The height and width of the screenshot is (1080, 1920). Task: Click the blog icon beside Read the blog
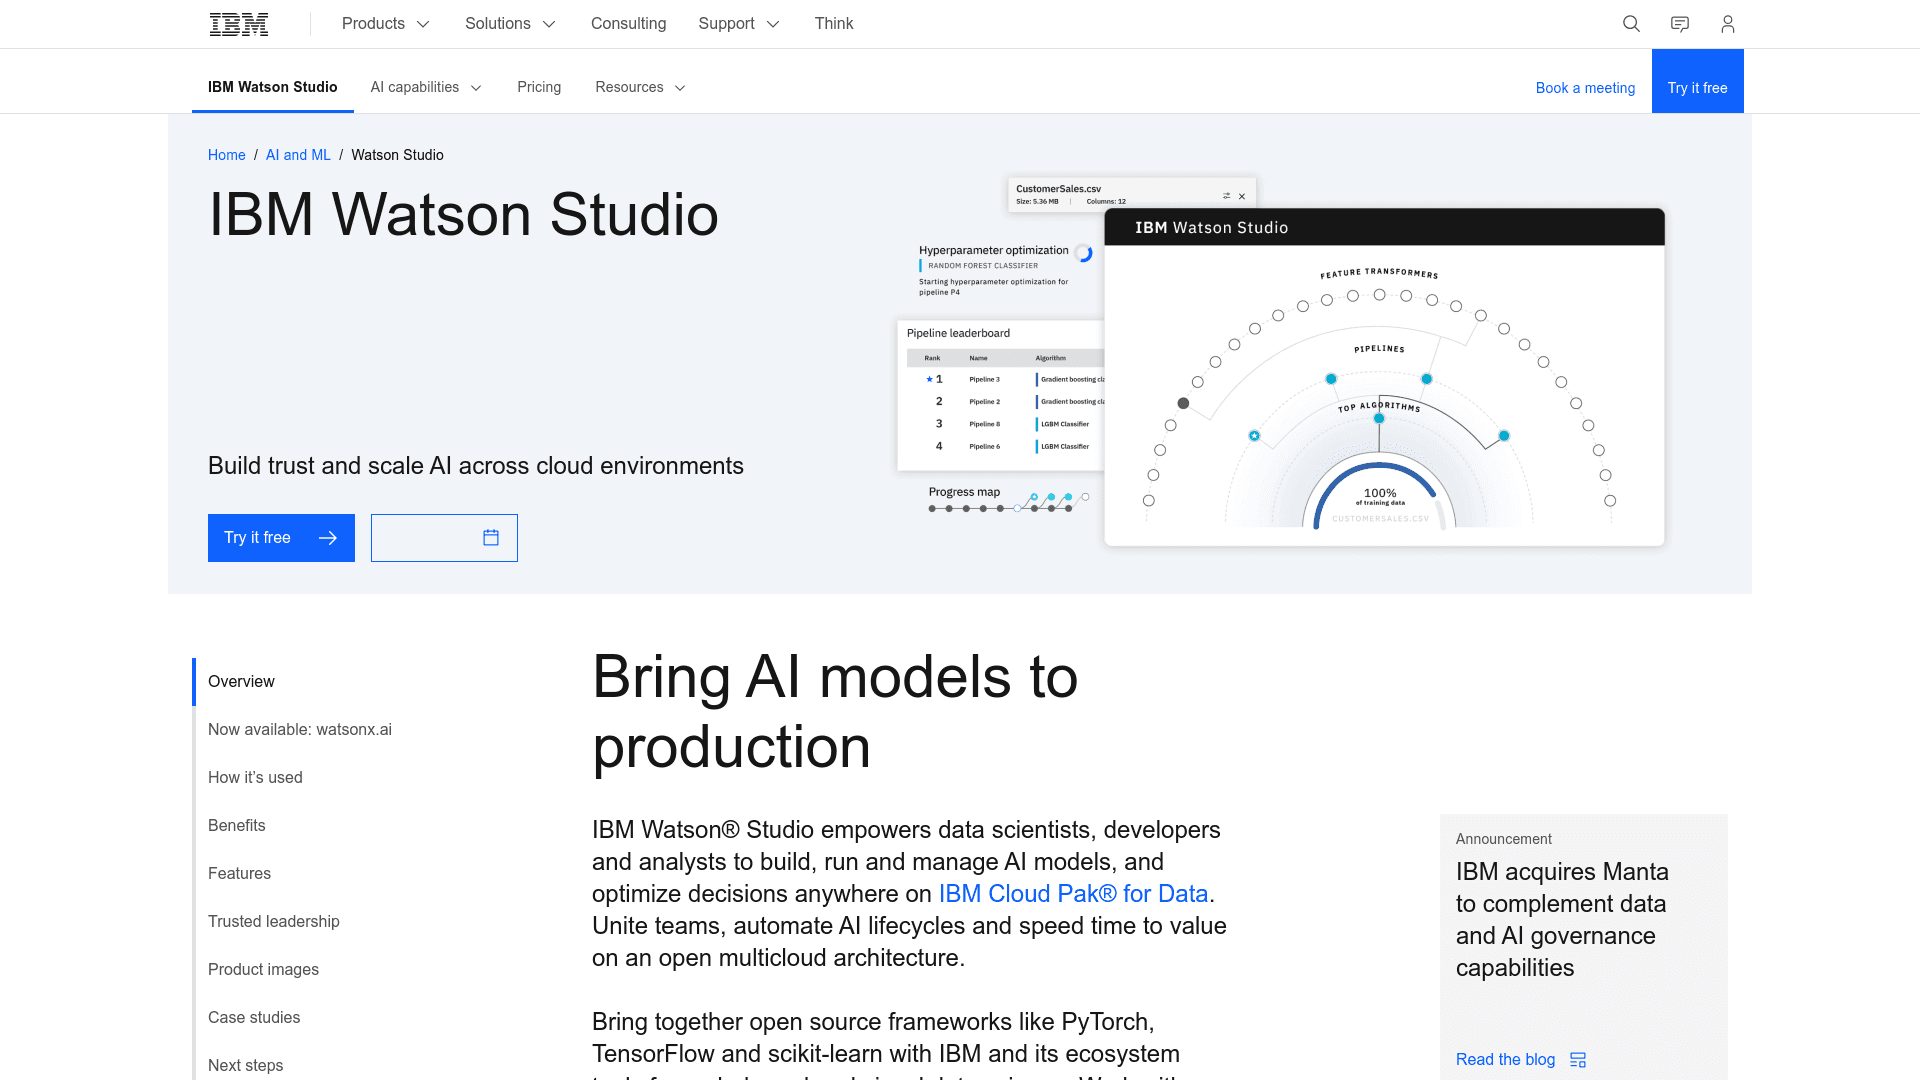point(1578,1059)
